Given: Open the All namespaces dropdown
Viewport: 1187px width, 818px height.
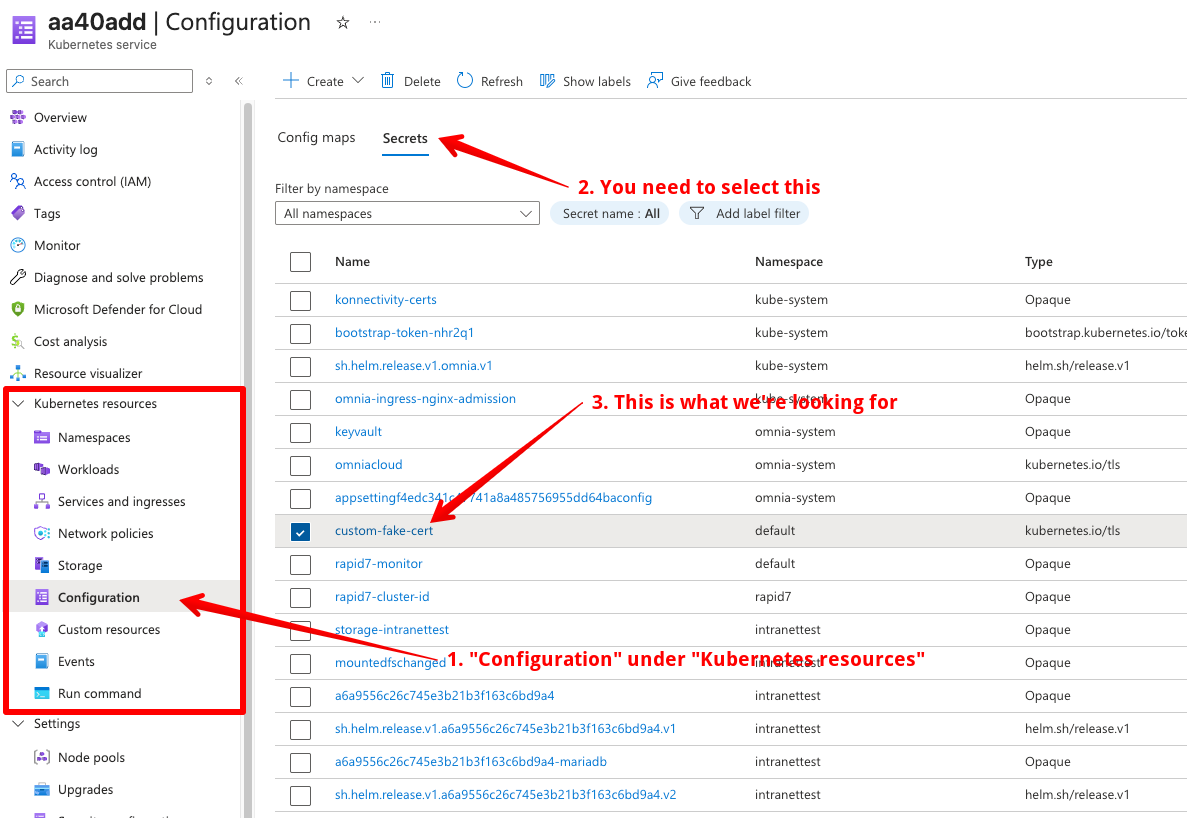Looking at the screenshot, I should point(407,213).
